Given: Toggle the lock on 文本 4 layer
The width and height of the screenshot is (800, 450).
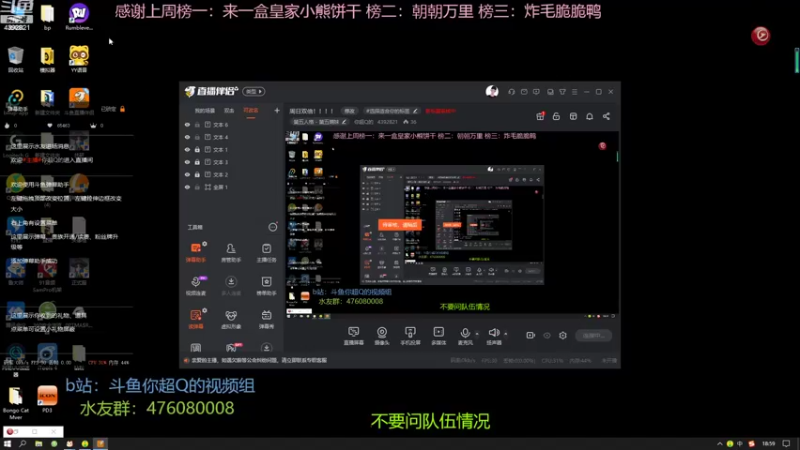Looking at the screenshot, I should coord(197,137).
